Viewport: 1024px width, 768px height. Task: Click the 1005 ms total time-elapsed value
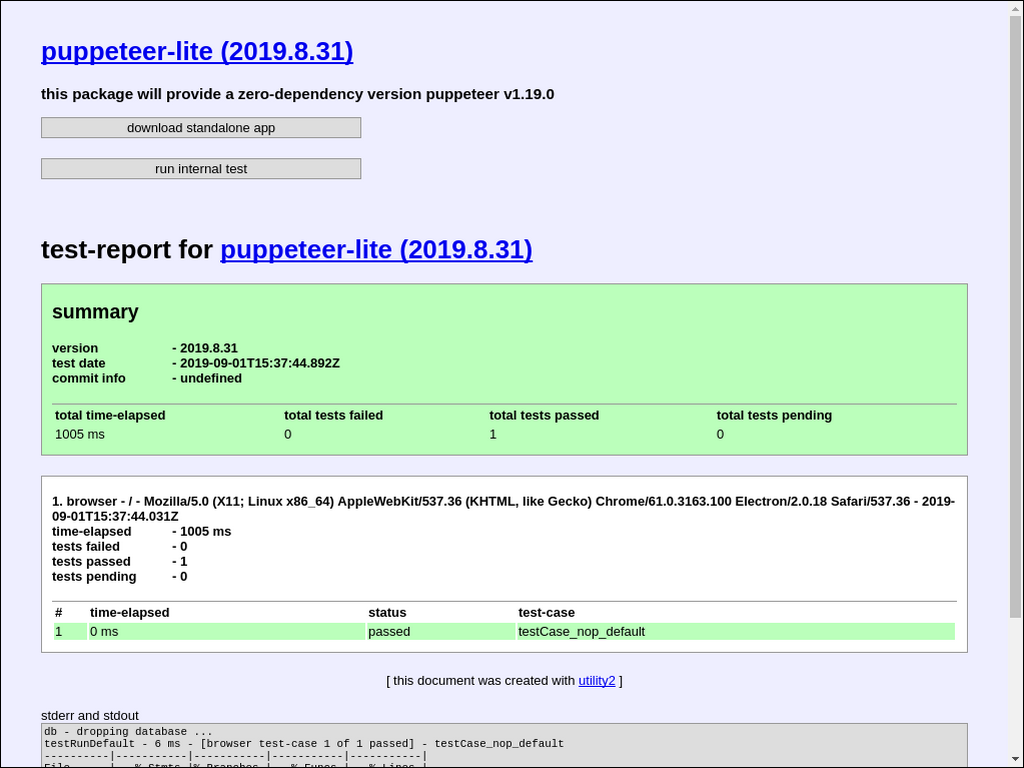point(80,434)
